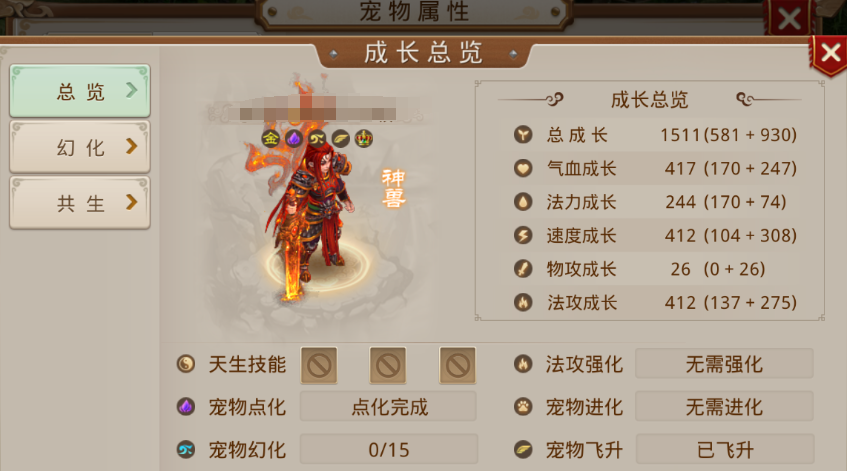Viewport: 847px width, 471px height.
Task: Expand the 幻化 section arrow
Action: point(131,146)
